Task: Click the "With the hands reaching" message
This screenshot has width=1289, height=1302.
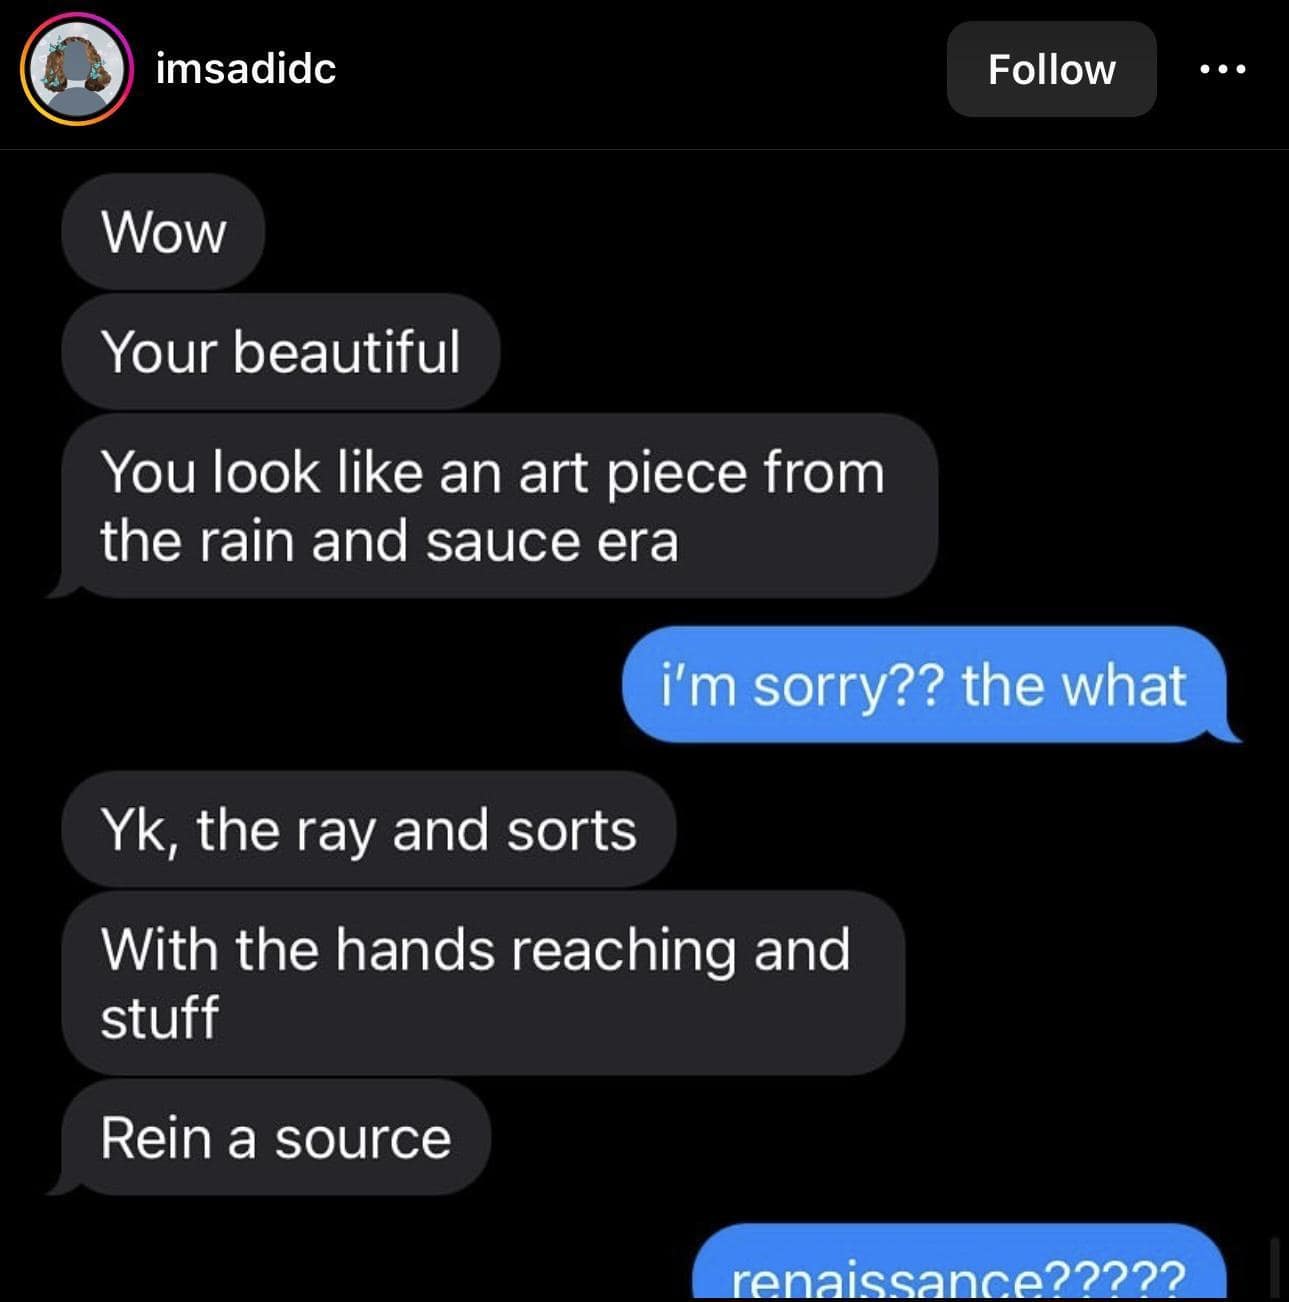Action: (x=482, y=982)
